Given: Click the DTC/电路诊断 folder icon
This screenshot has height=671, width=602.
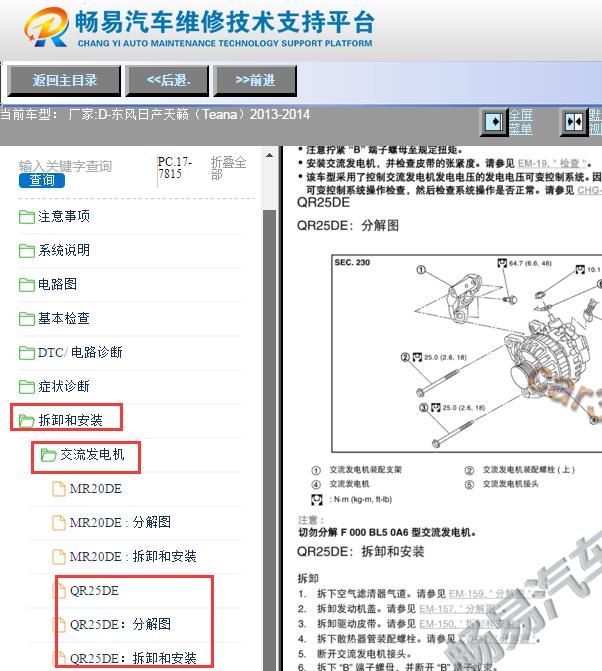Looking at the screenshot, I should click(27, 353).
